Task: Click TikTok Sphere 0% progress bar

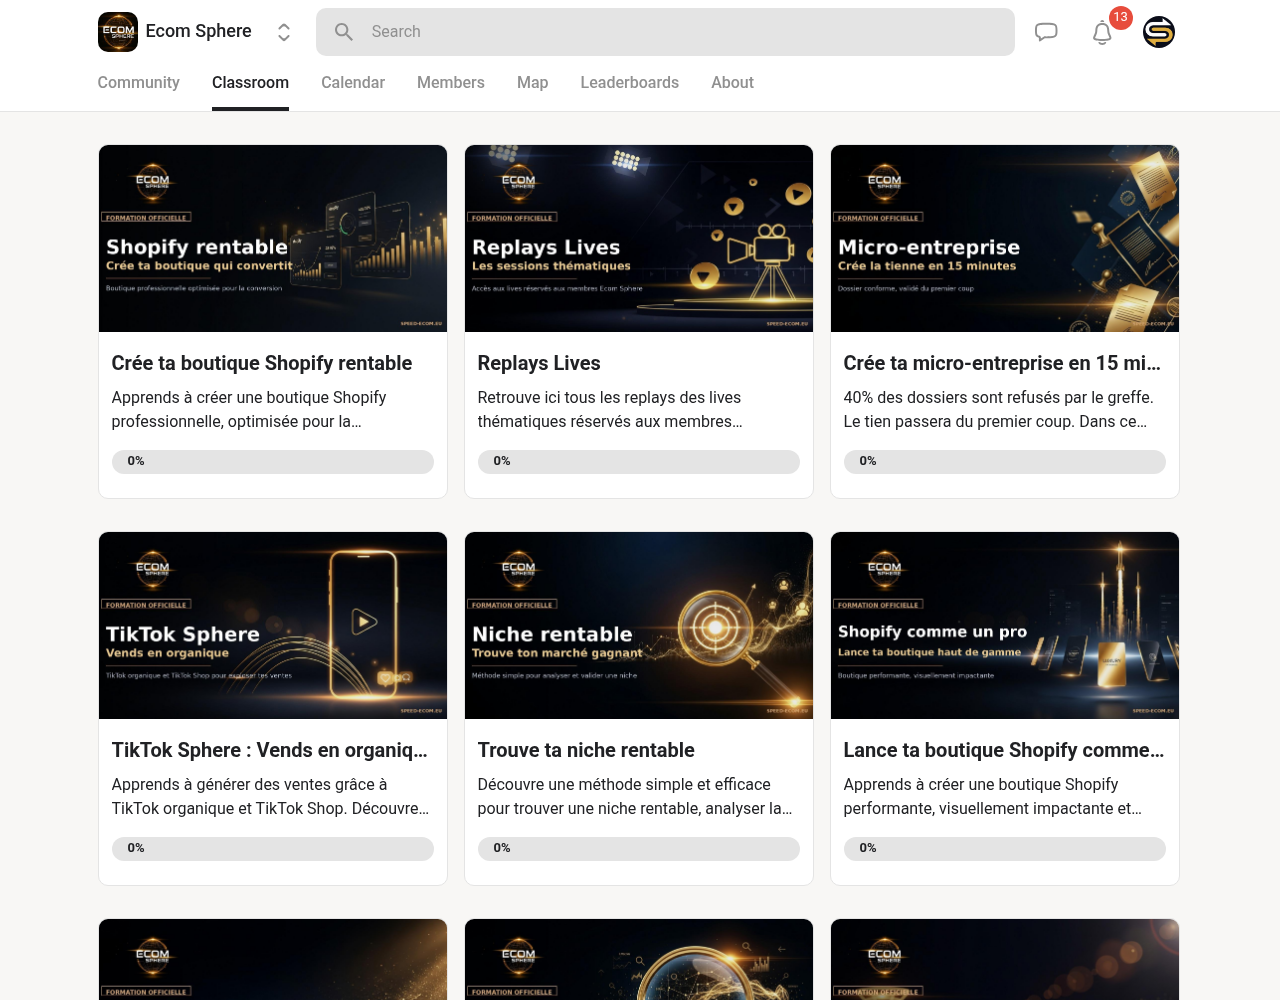Action: coord(273,848)
